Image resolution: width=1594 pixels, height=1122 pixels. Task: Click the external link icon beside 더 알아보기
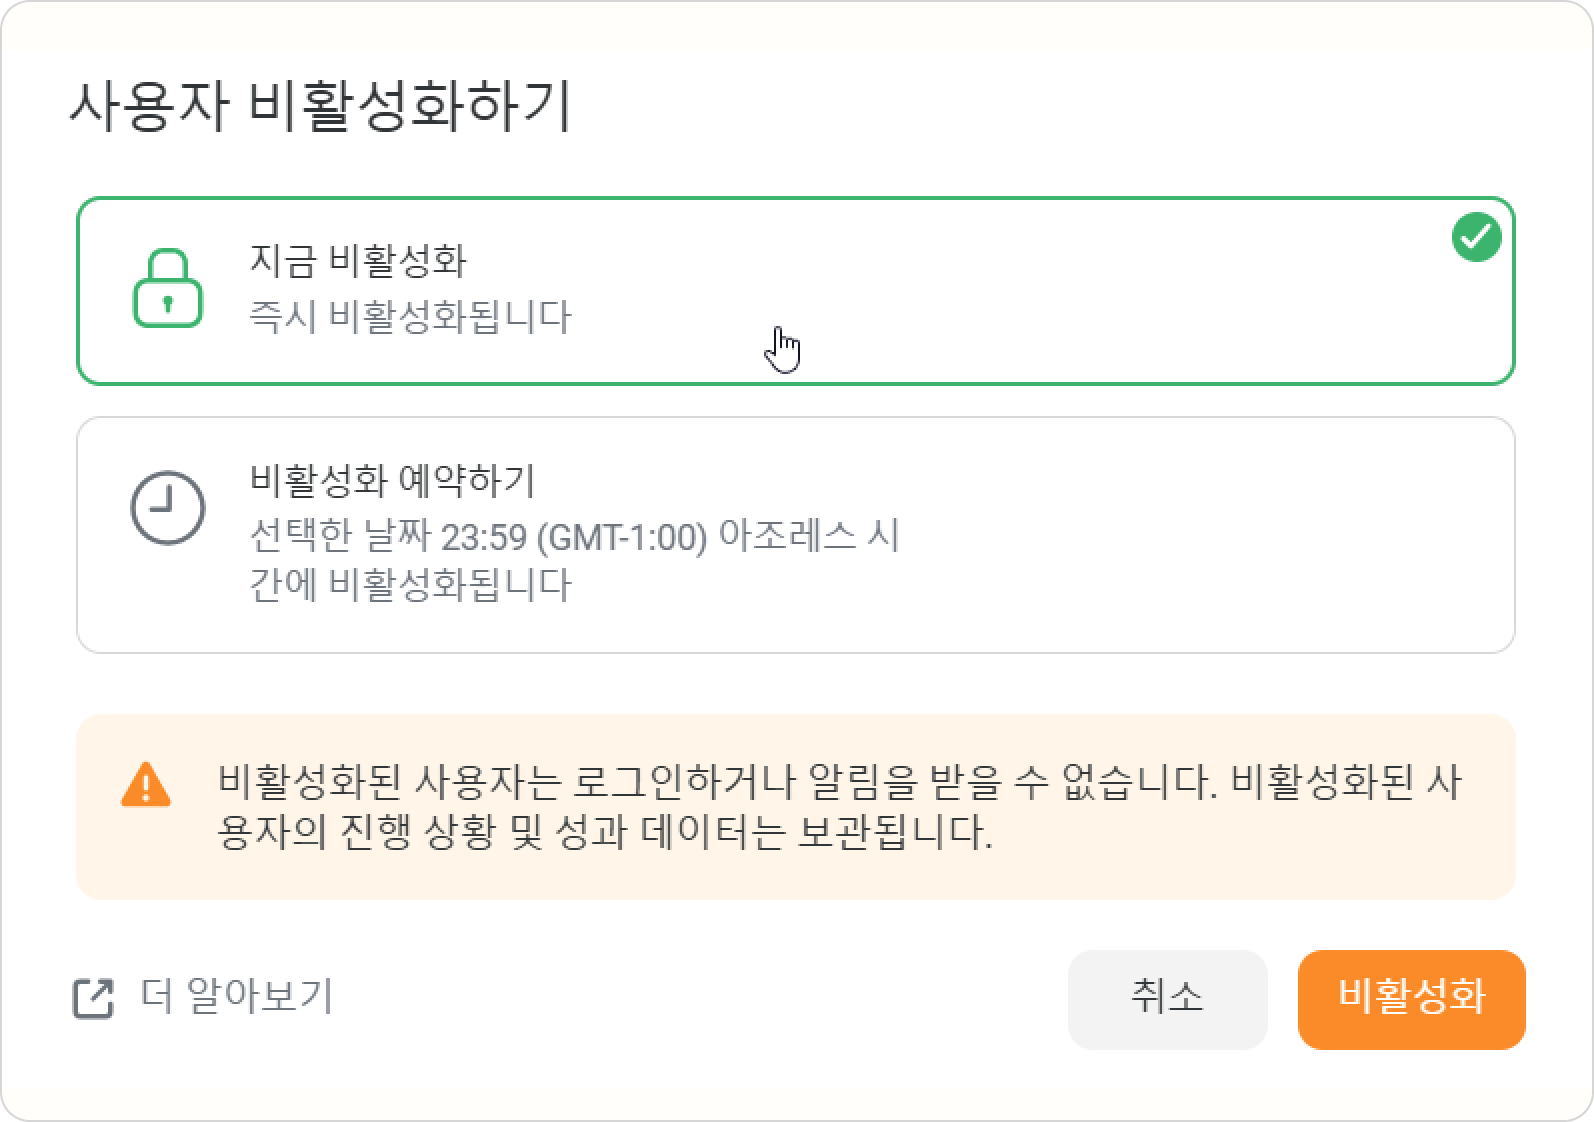tap(94, 998)
